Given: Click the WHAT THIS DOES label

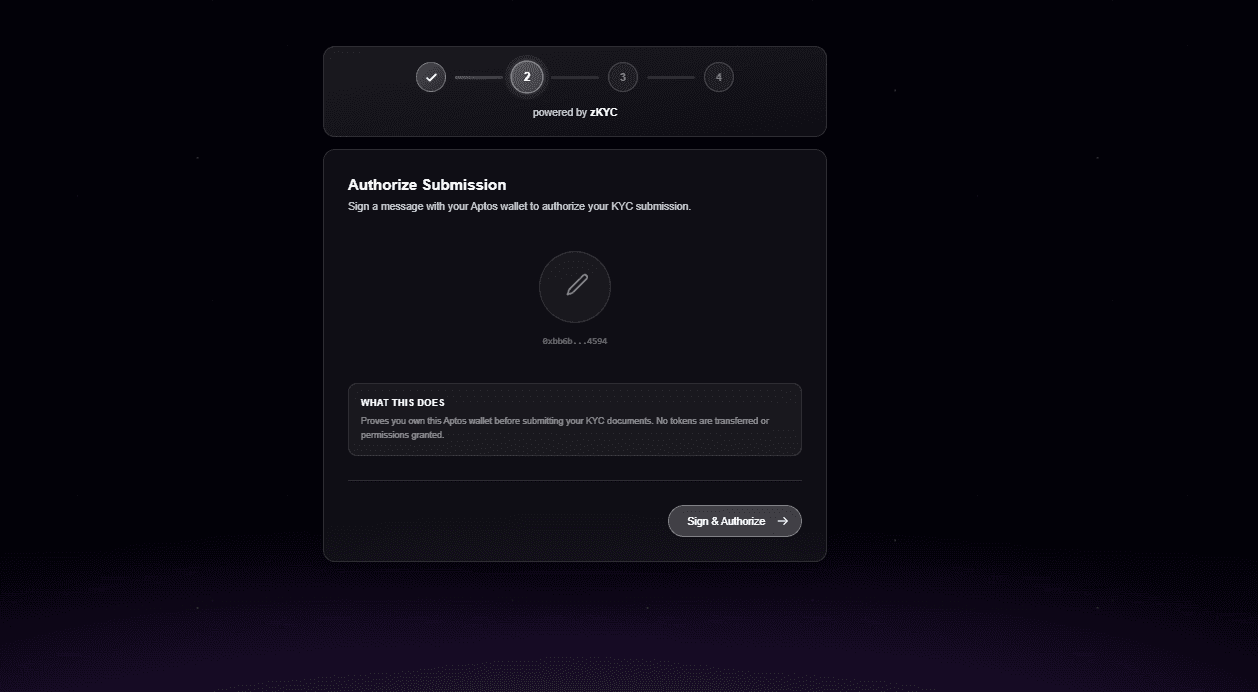Looking at the screenshot, I should point(403,403).
